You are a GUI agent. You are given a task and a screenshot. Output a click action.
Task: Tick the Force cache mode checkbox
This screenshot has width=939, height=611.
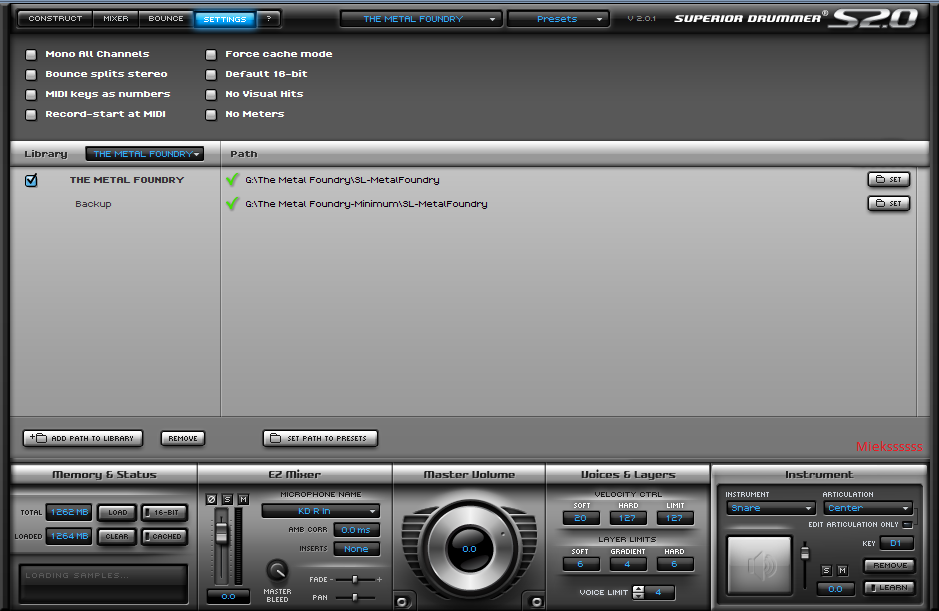(211, 55)
